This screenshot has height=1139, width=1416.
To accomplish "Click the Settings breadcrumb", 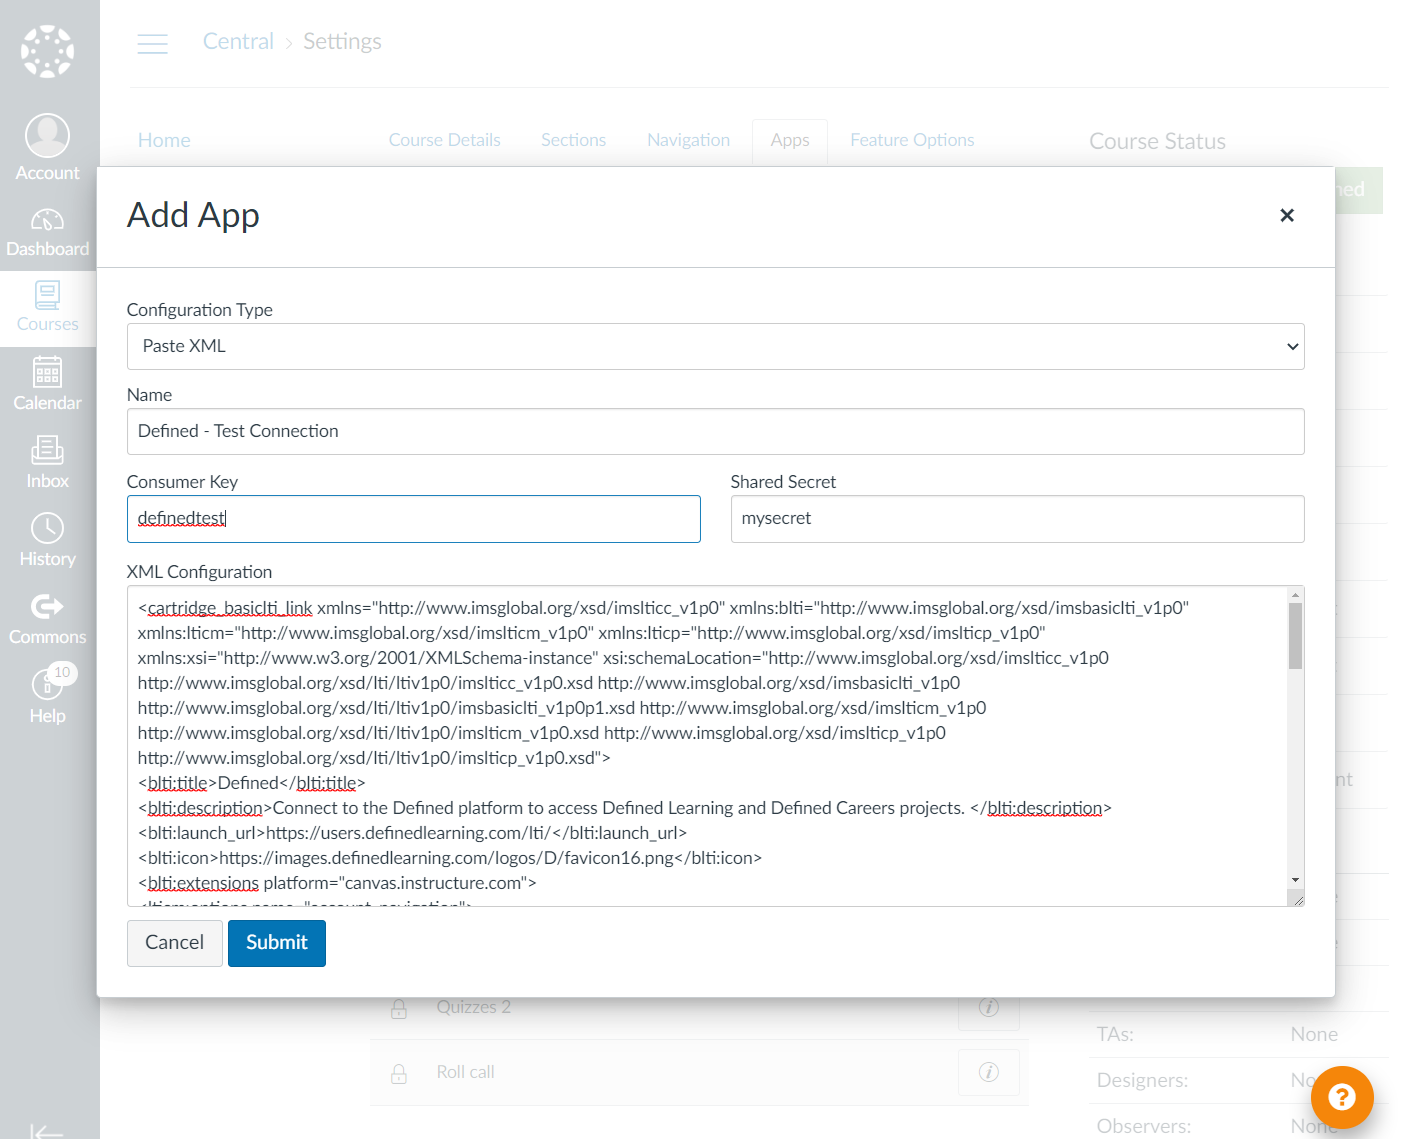I will (342, 41).
